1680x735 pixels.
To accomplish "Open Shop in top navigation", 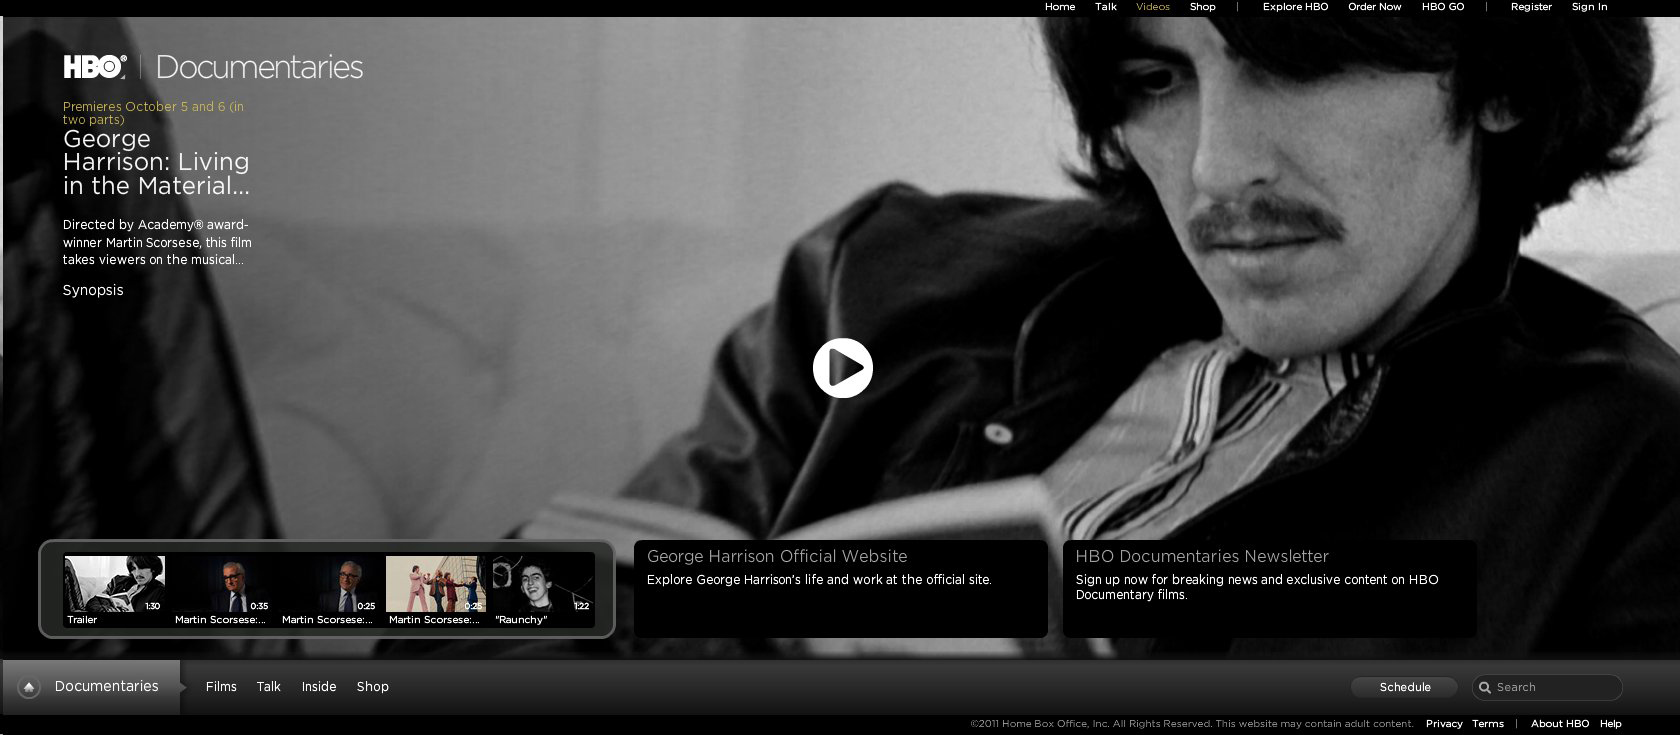I will [x=1203, y=7].
